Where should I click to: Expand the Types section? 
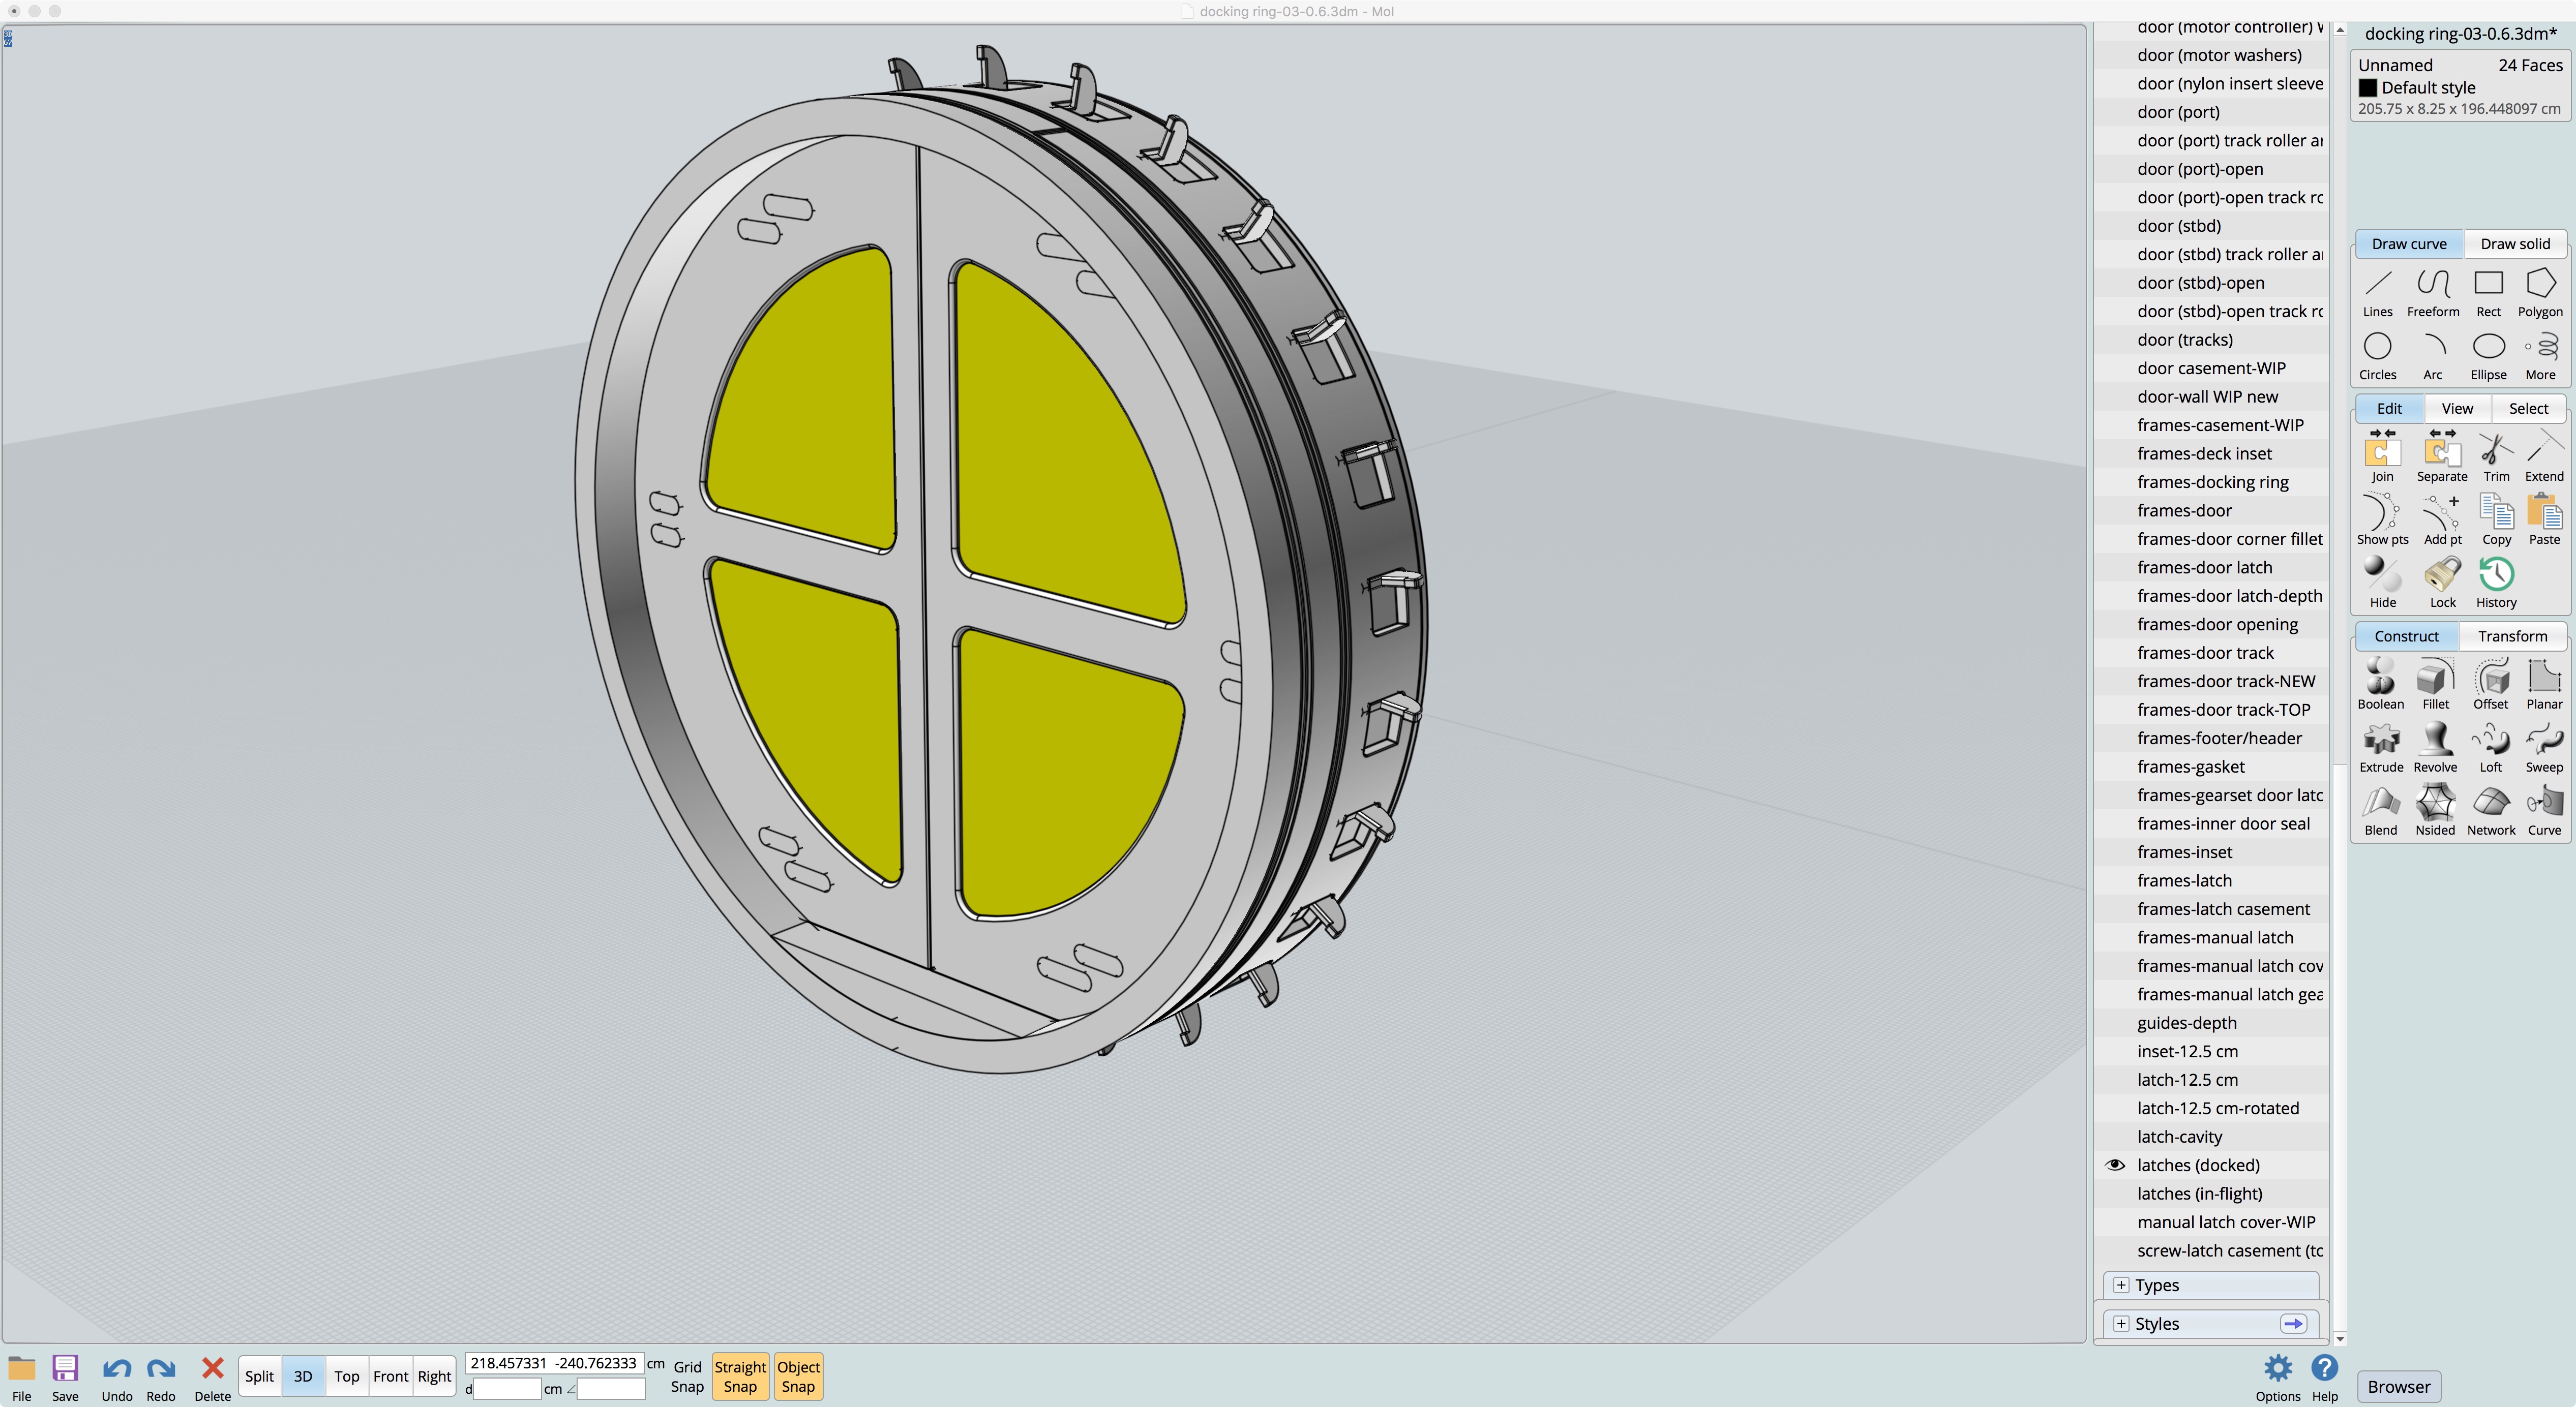[2121, 1285]
